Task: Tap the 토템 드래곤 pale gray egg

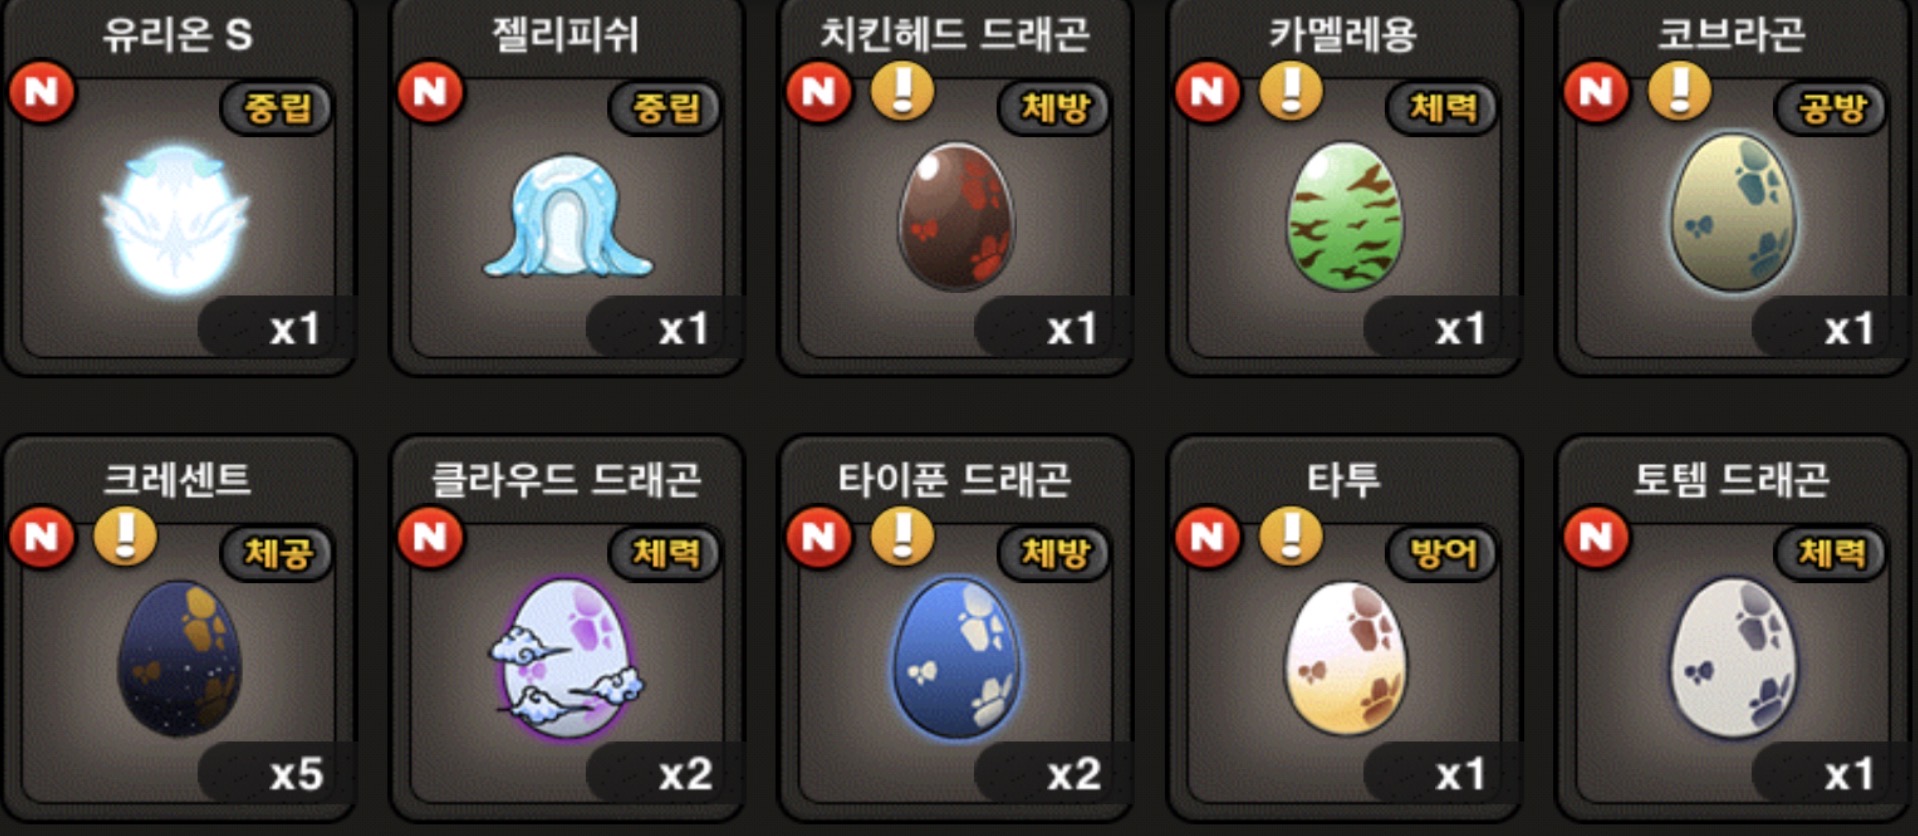Action: [x=1734, y=657]
